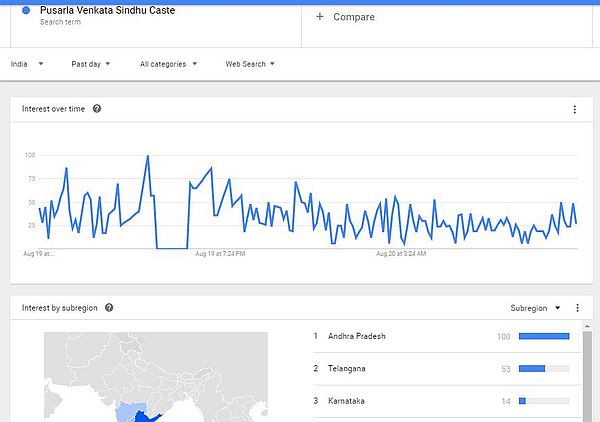Open the India region dropdown

point(27,64)
